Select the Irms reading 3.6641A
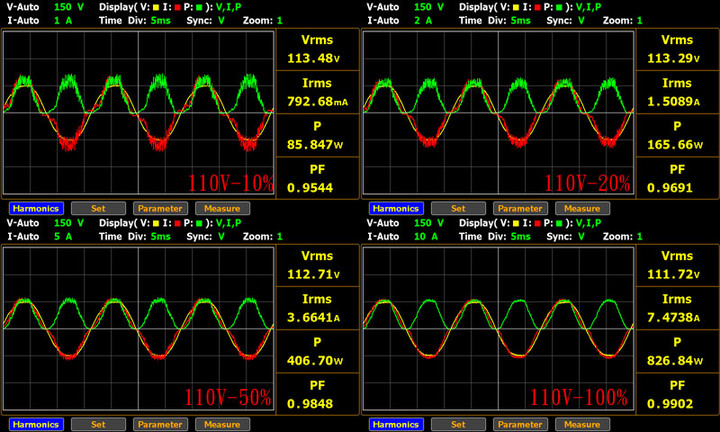720x432 pixels. coord(314,317)
